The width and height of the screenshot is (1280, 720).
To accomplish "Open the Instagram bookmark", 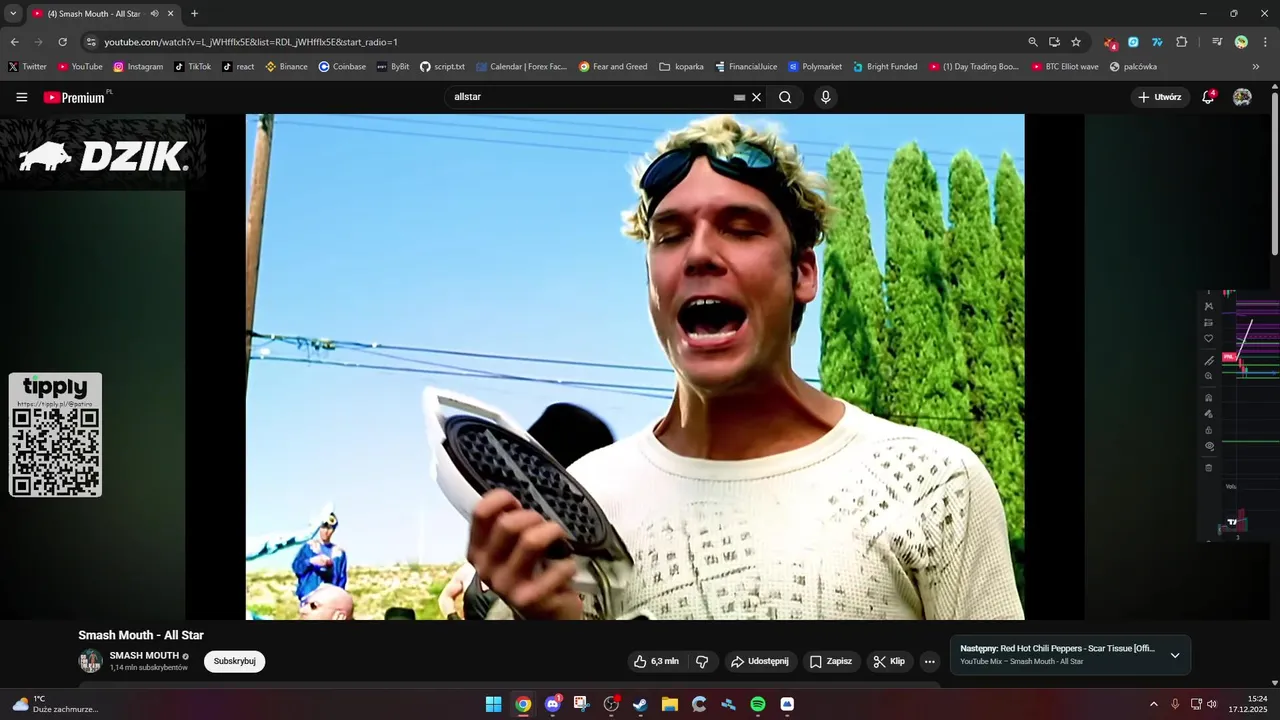I will tap(138, 67).
